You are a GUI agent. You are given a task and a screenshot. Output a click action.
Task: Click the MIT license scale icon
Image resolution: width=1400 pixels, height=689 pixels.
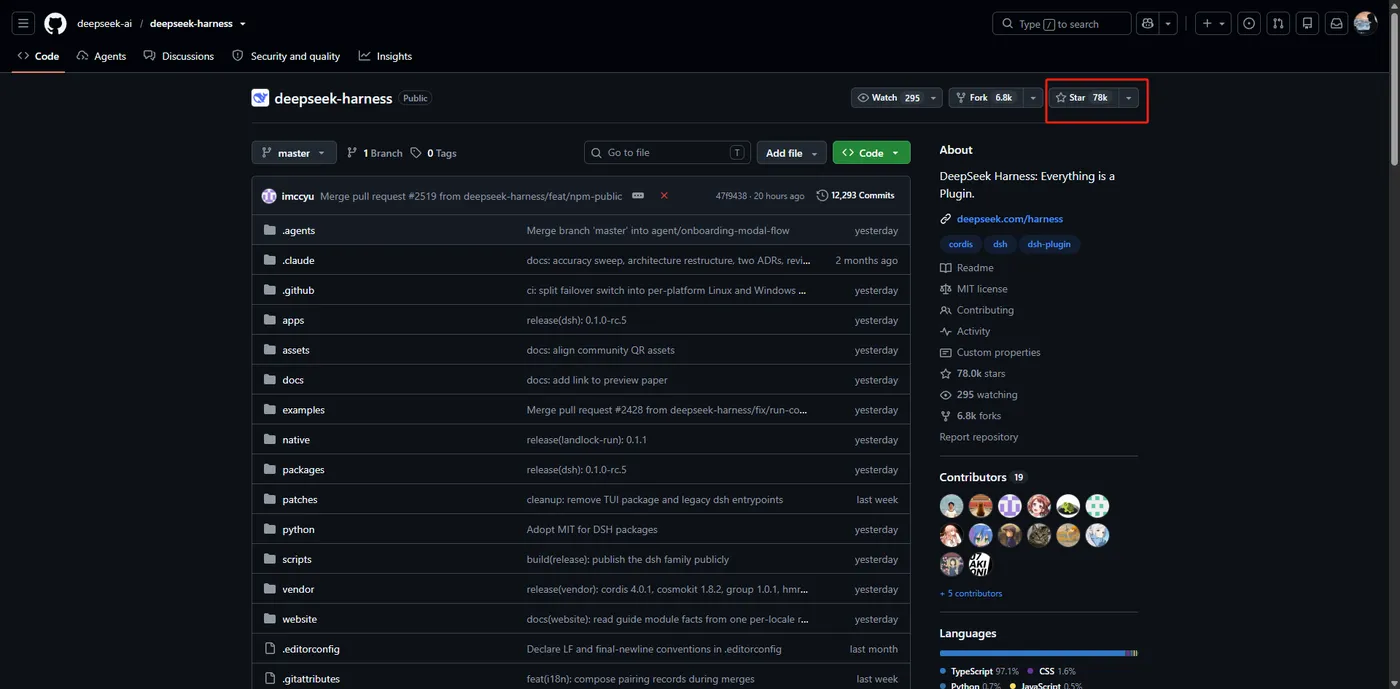(x=946, y=289)
